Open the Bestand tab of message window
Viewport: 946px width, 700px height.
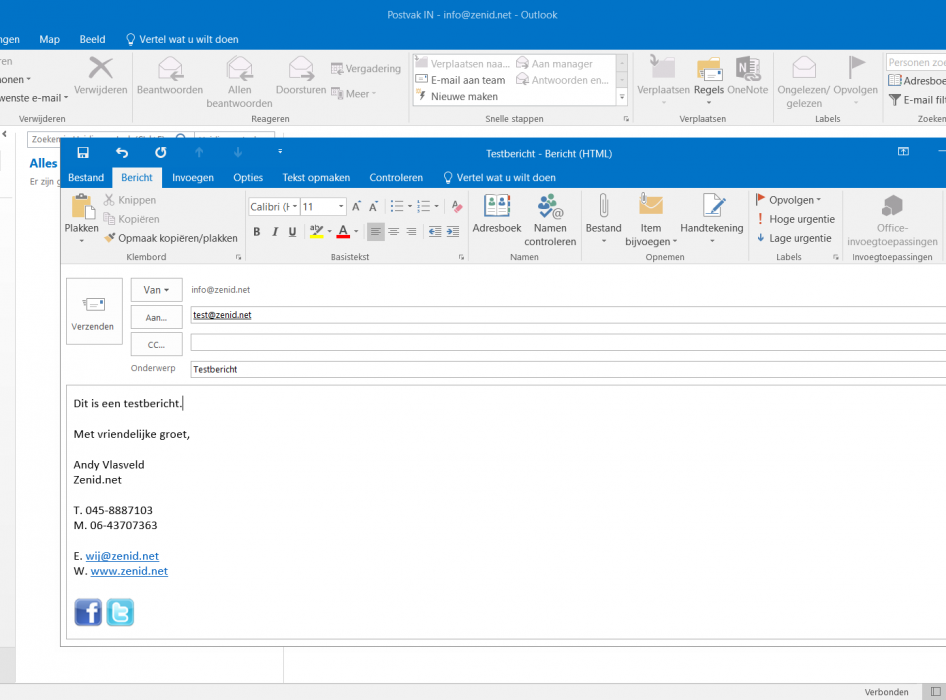click(86, 177)
